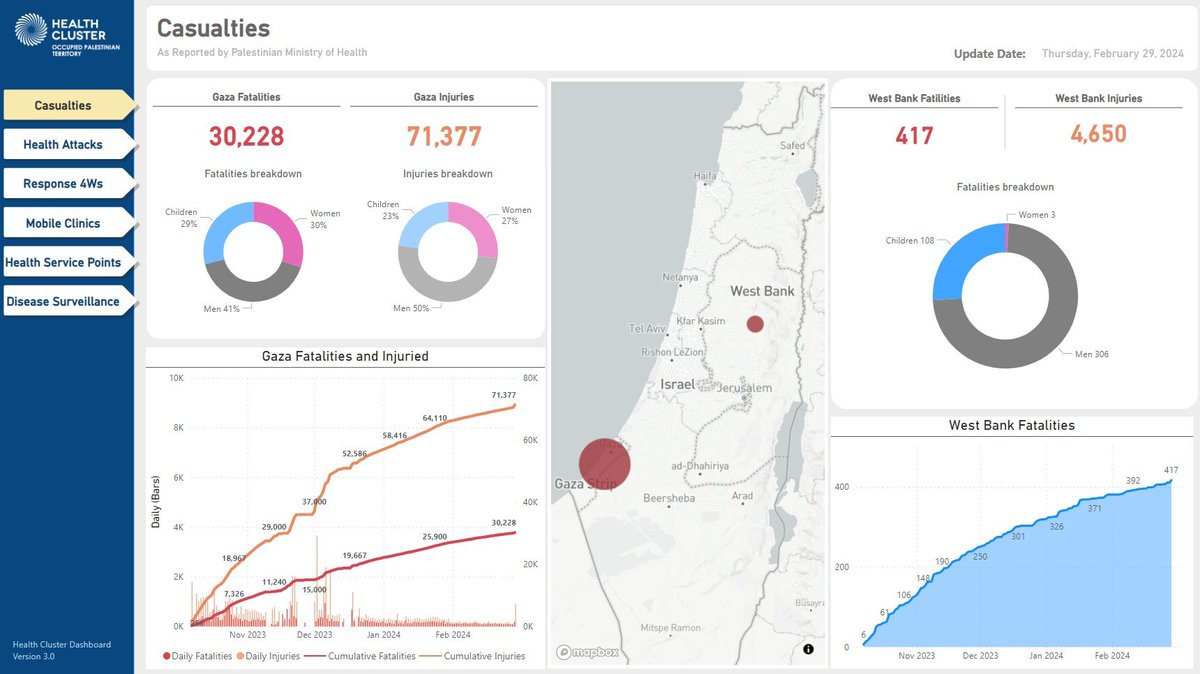Click Daily Injuries legend marker
The height and width of the screenshot is (674, 1200).
[240, 656]
